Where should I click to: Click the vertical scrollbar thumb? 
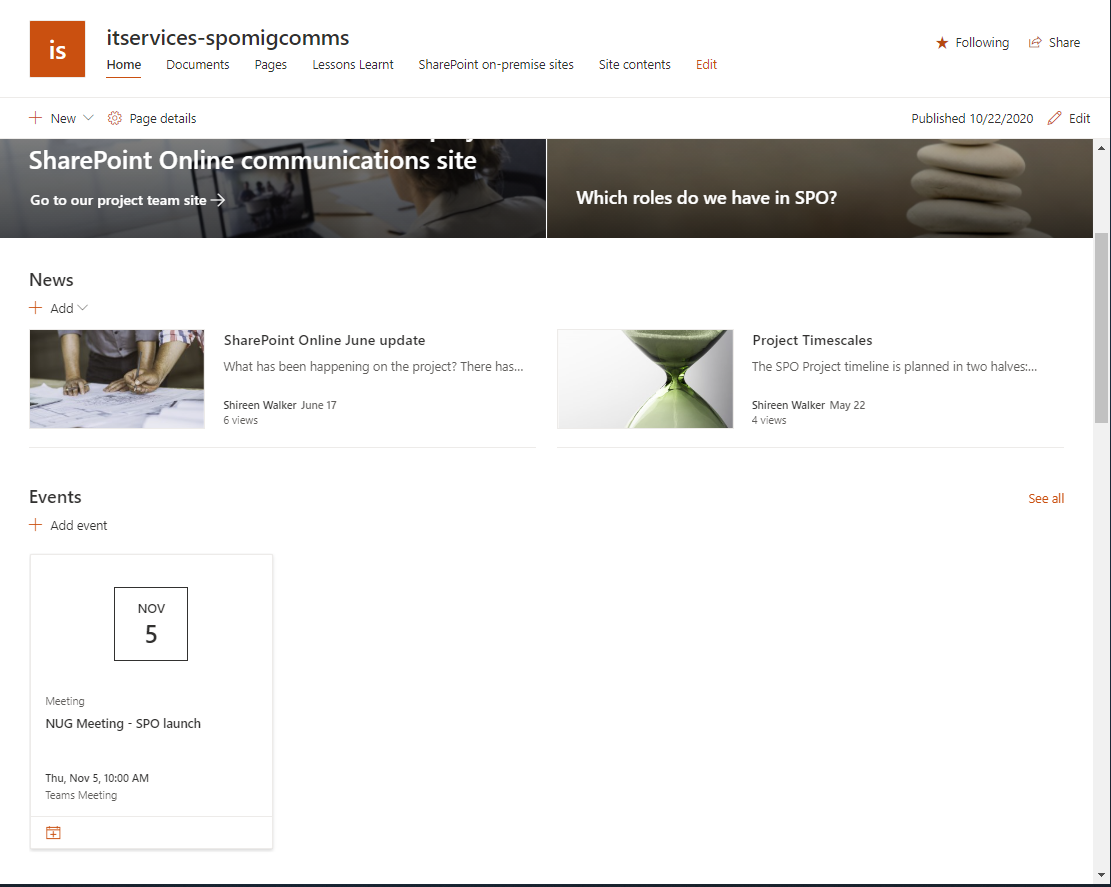pos(1101,327)
